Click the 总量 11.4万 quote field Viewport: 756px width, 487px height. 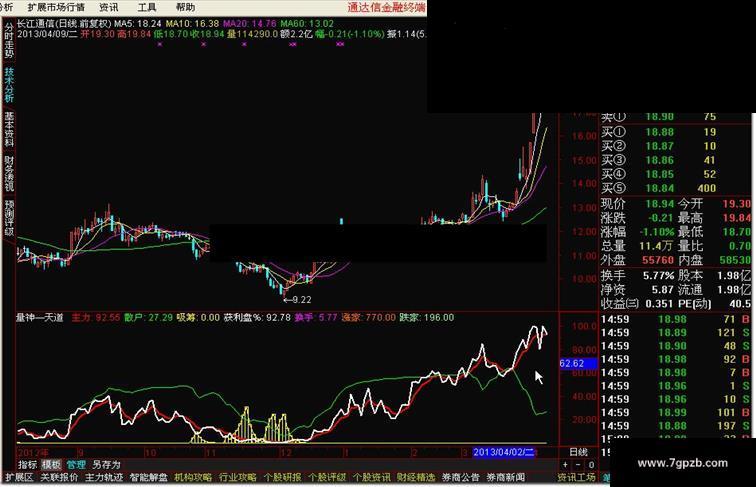636,246
